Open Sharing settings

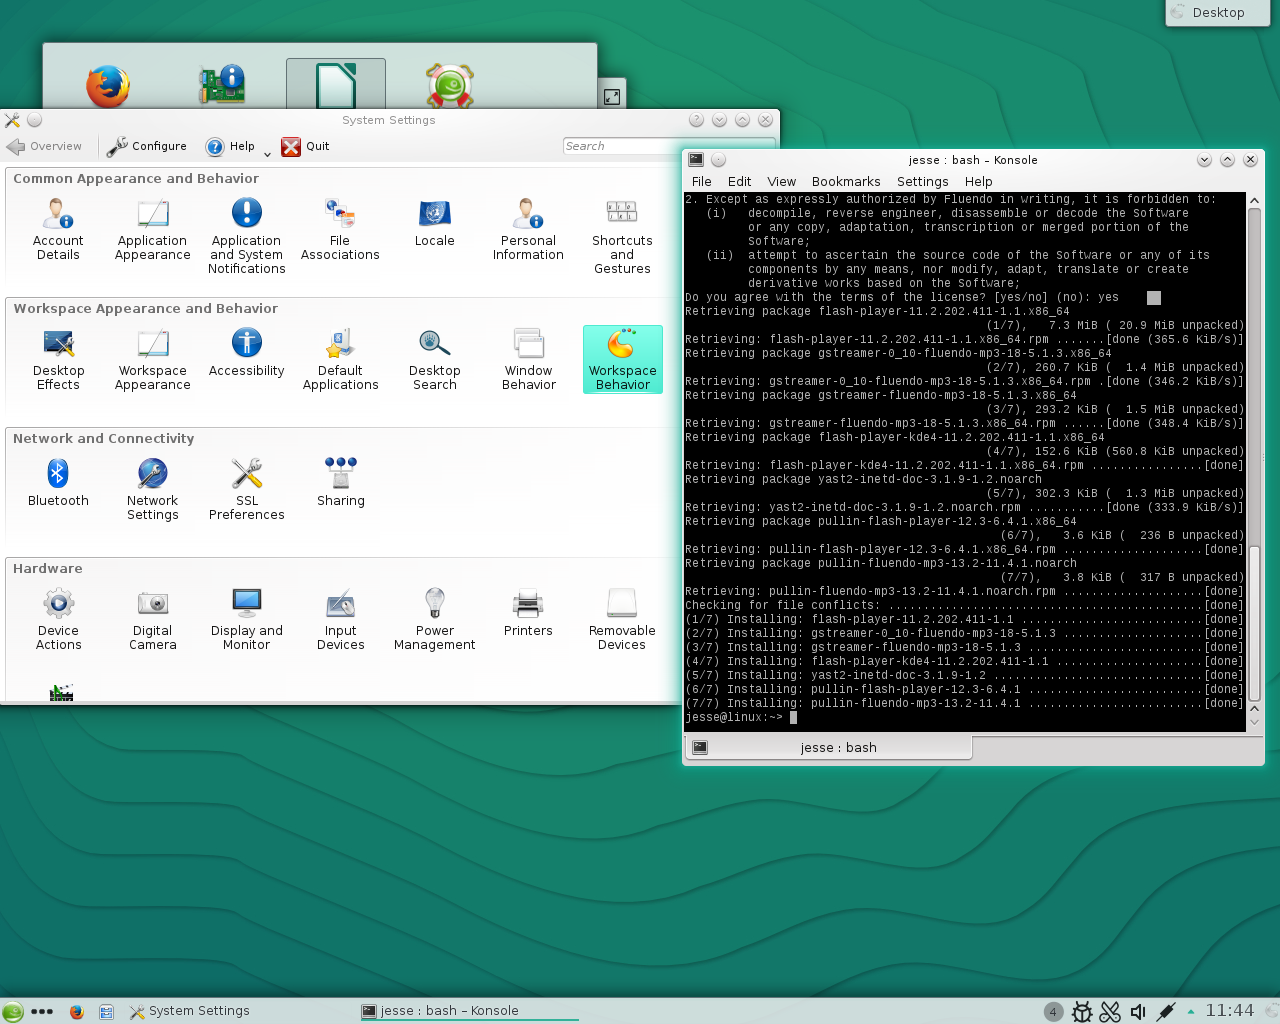point(340,482)
